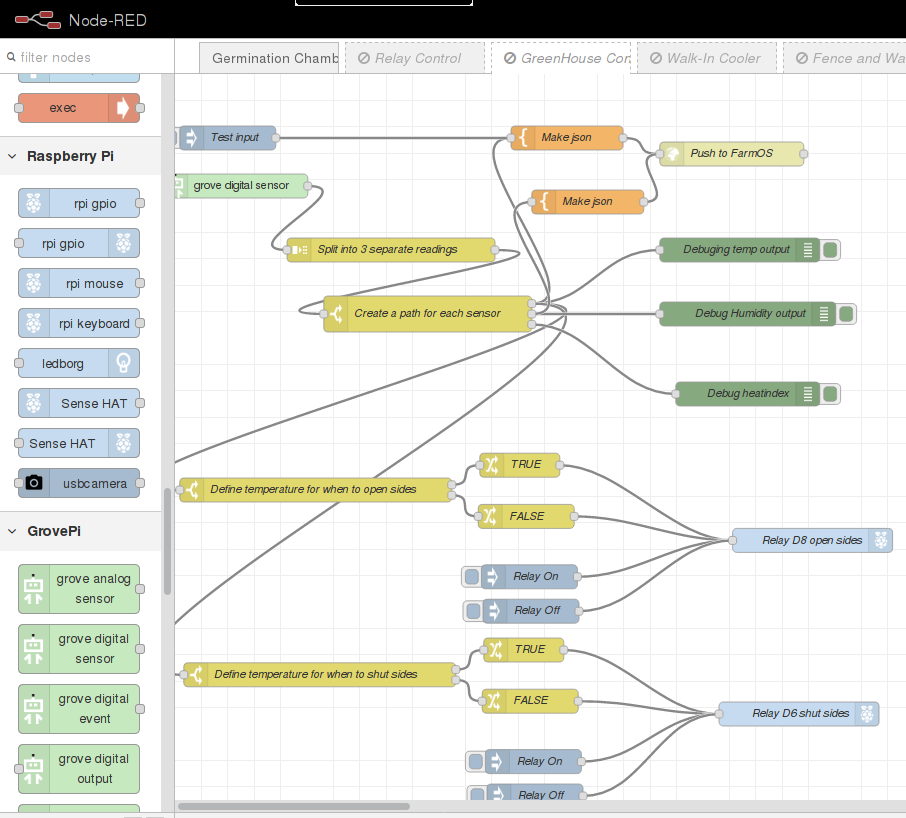Select the rpi gpio input node
906x818 pixels.
pyautogui.click(x=78, y=203)
